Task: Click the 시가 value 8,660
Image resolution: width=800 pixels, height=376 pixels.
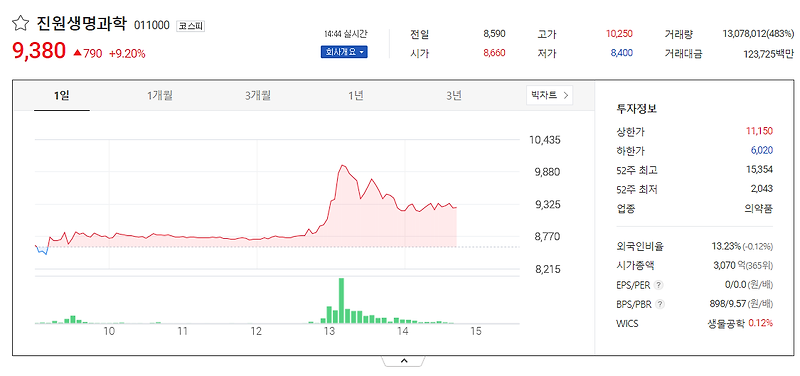Action: [494, 53]
